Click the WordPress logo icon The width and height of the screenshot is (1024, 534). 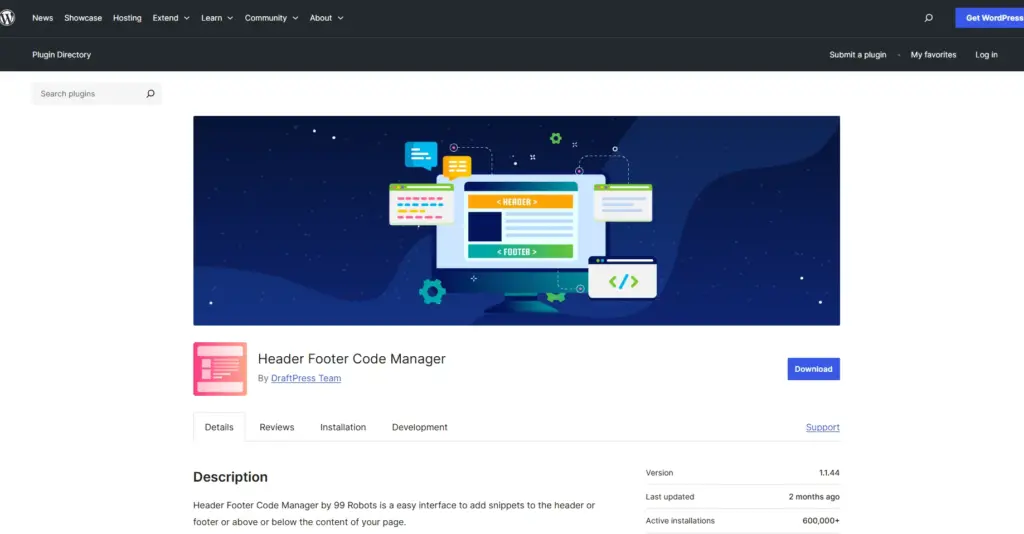click(x=8, y=18)
